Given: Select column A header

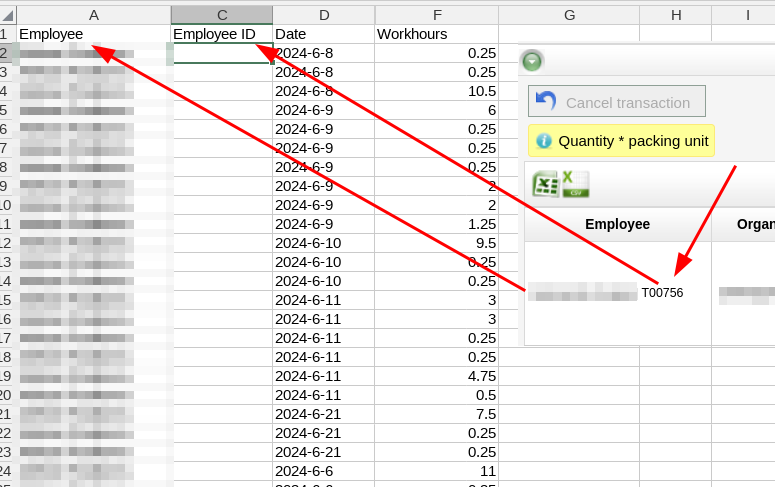Looking at the screenshot, I should coord(94,15).
